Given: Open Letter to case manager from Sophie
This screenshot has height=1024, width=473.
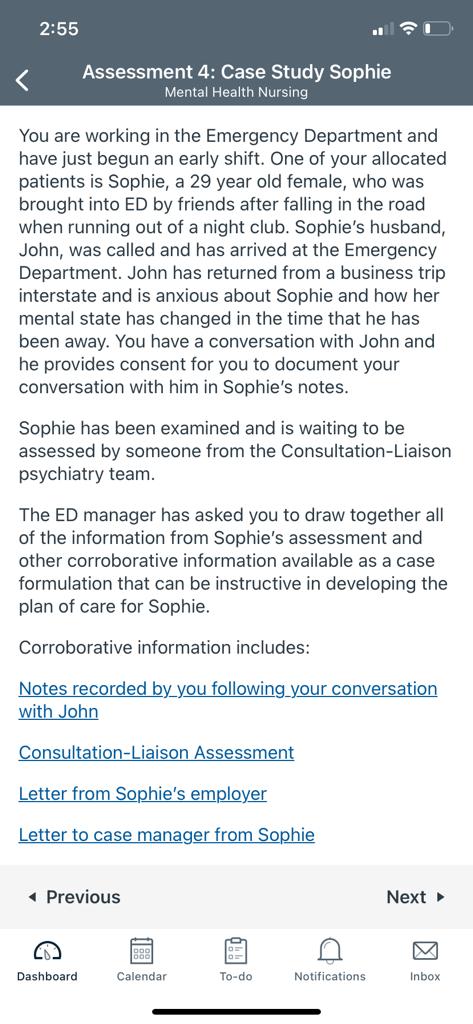Looking at the screenshot, I should [x=167, y=835].
